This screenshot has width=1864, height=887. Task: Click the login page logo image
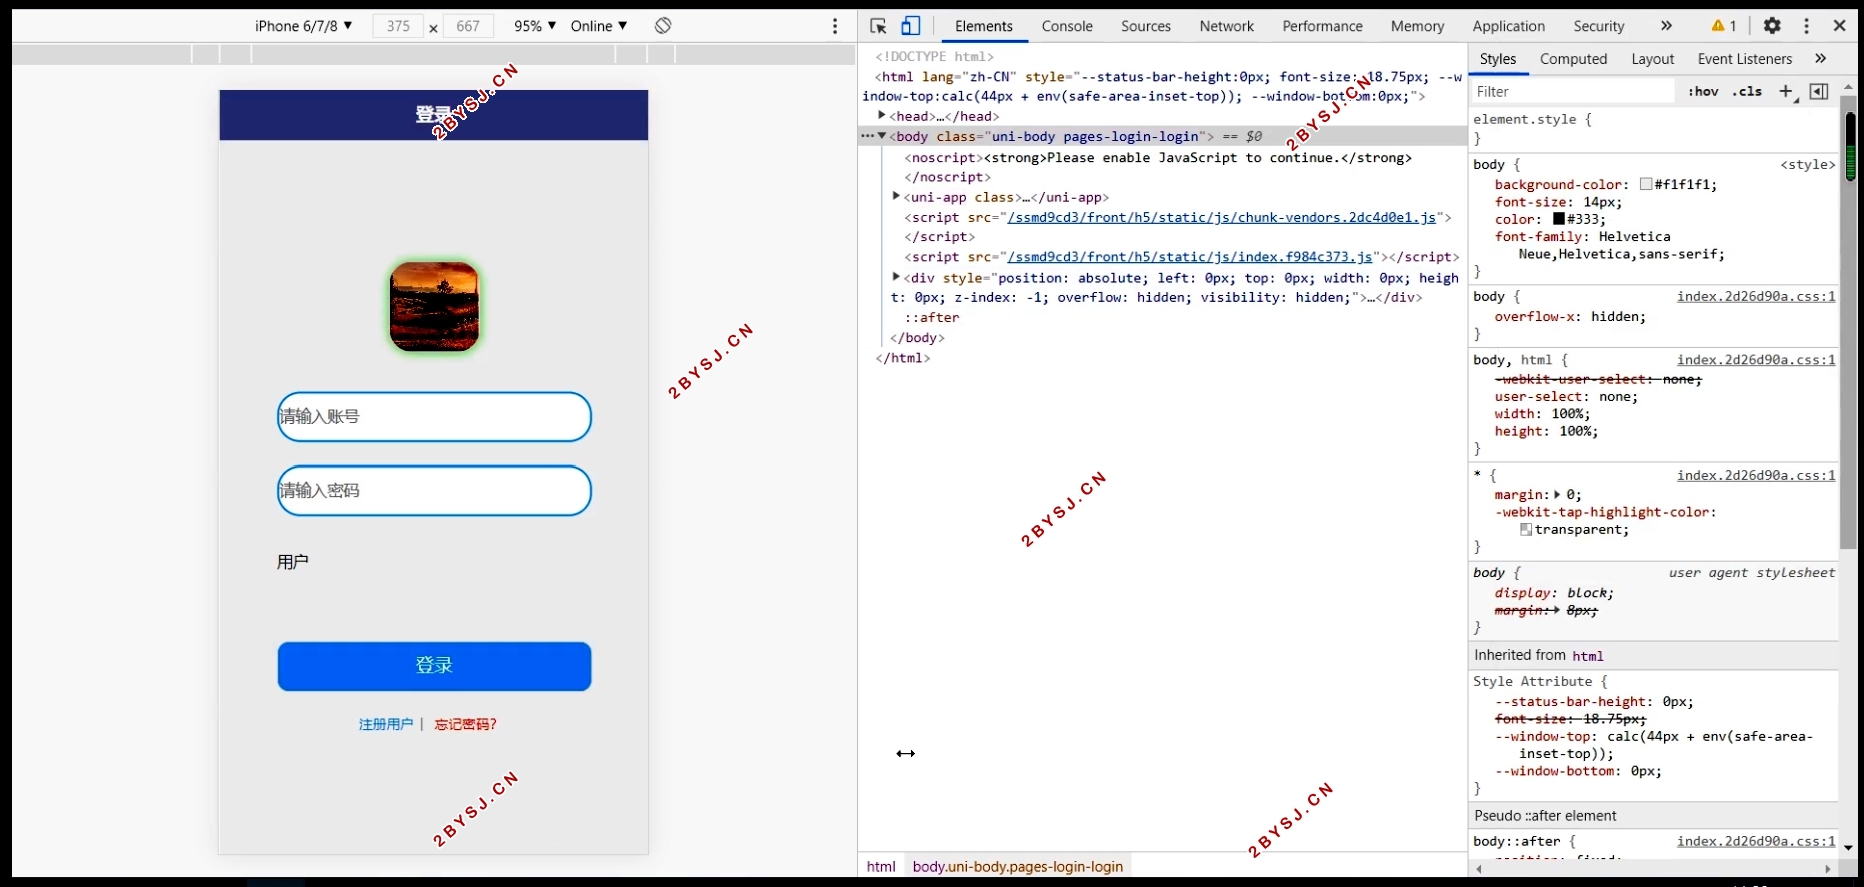tap(434, 307)
